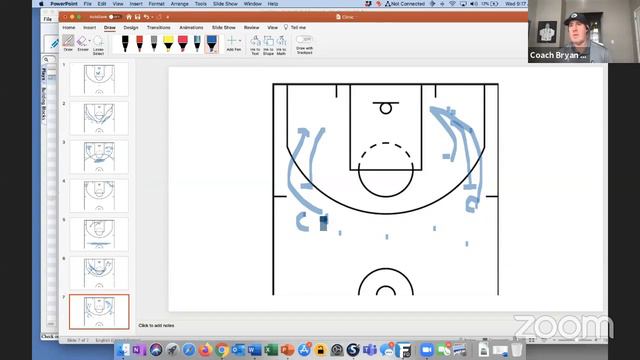Screen dimensions: 640x360
Task: Open Firefox from the dock
Action: (205, 350)
